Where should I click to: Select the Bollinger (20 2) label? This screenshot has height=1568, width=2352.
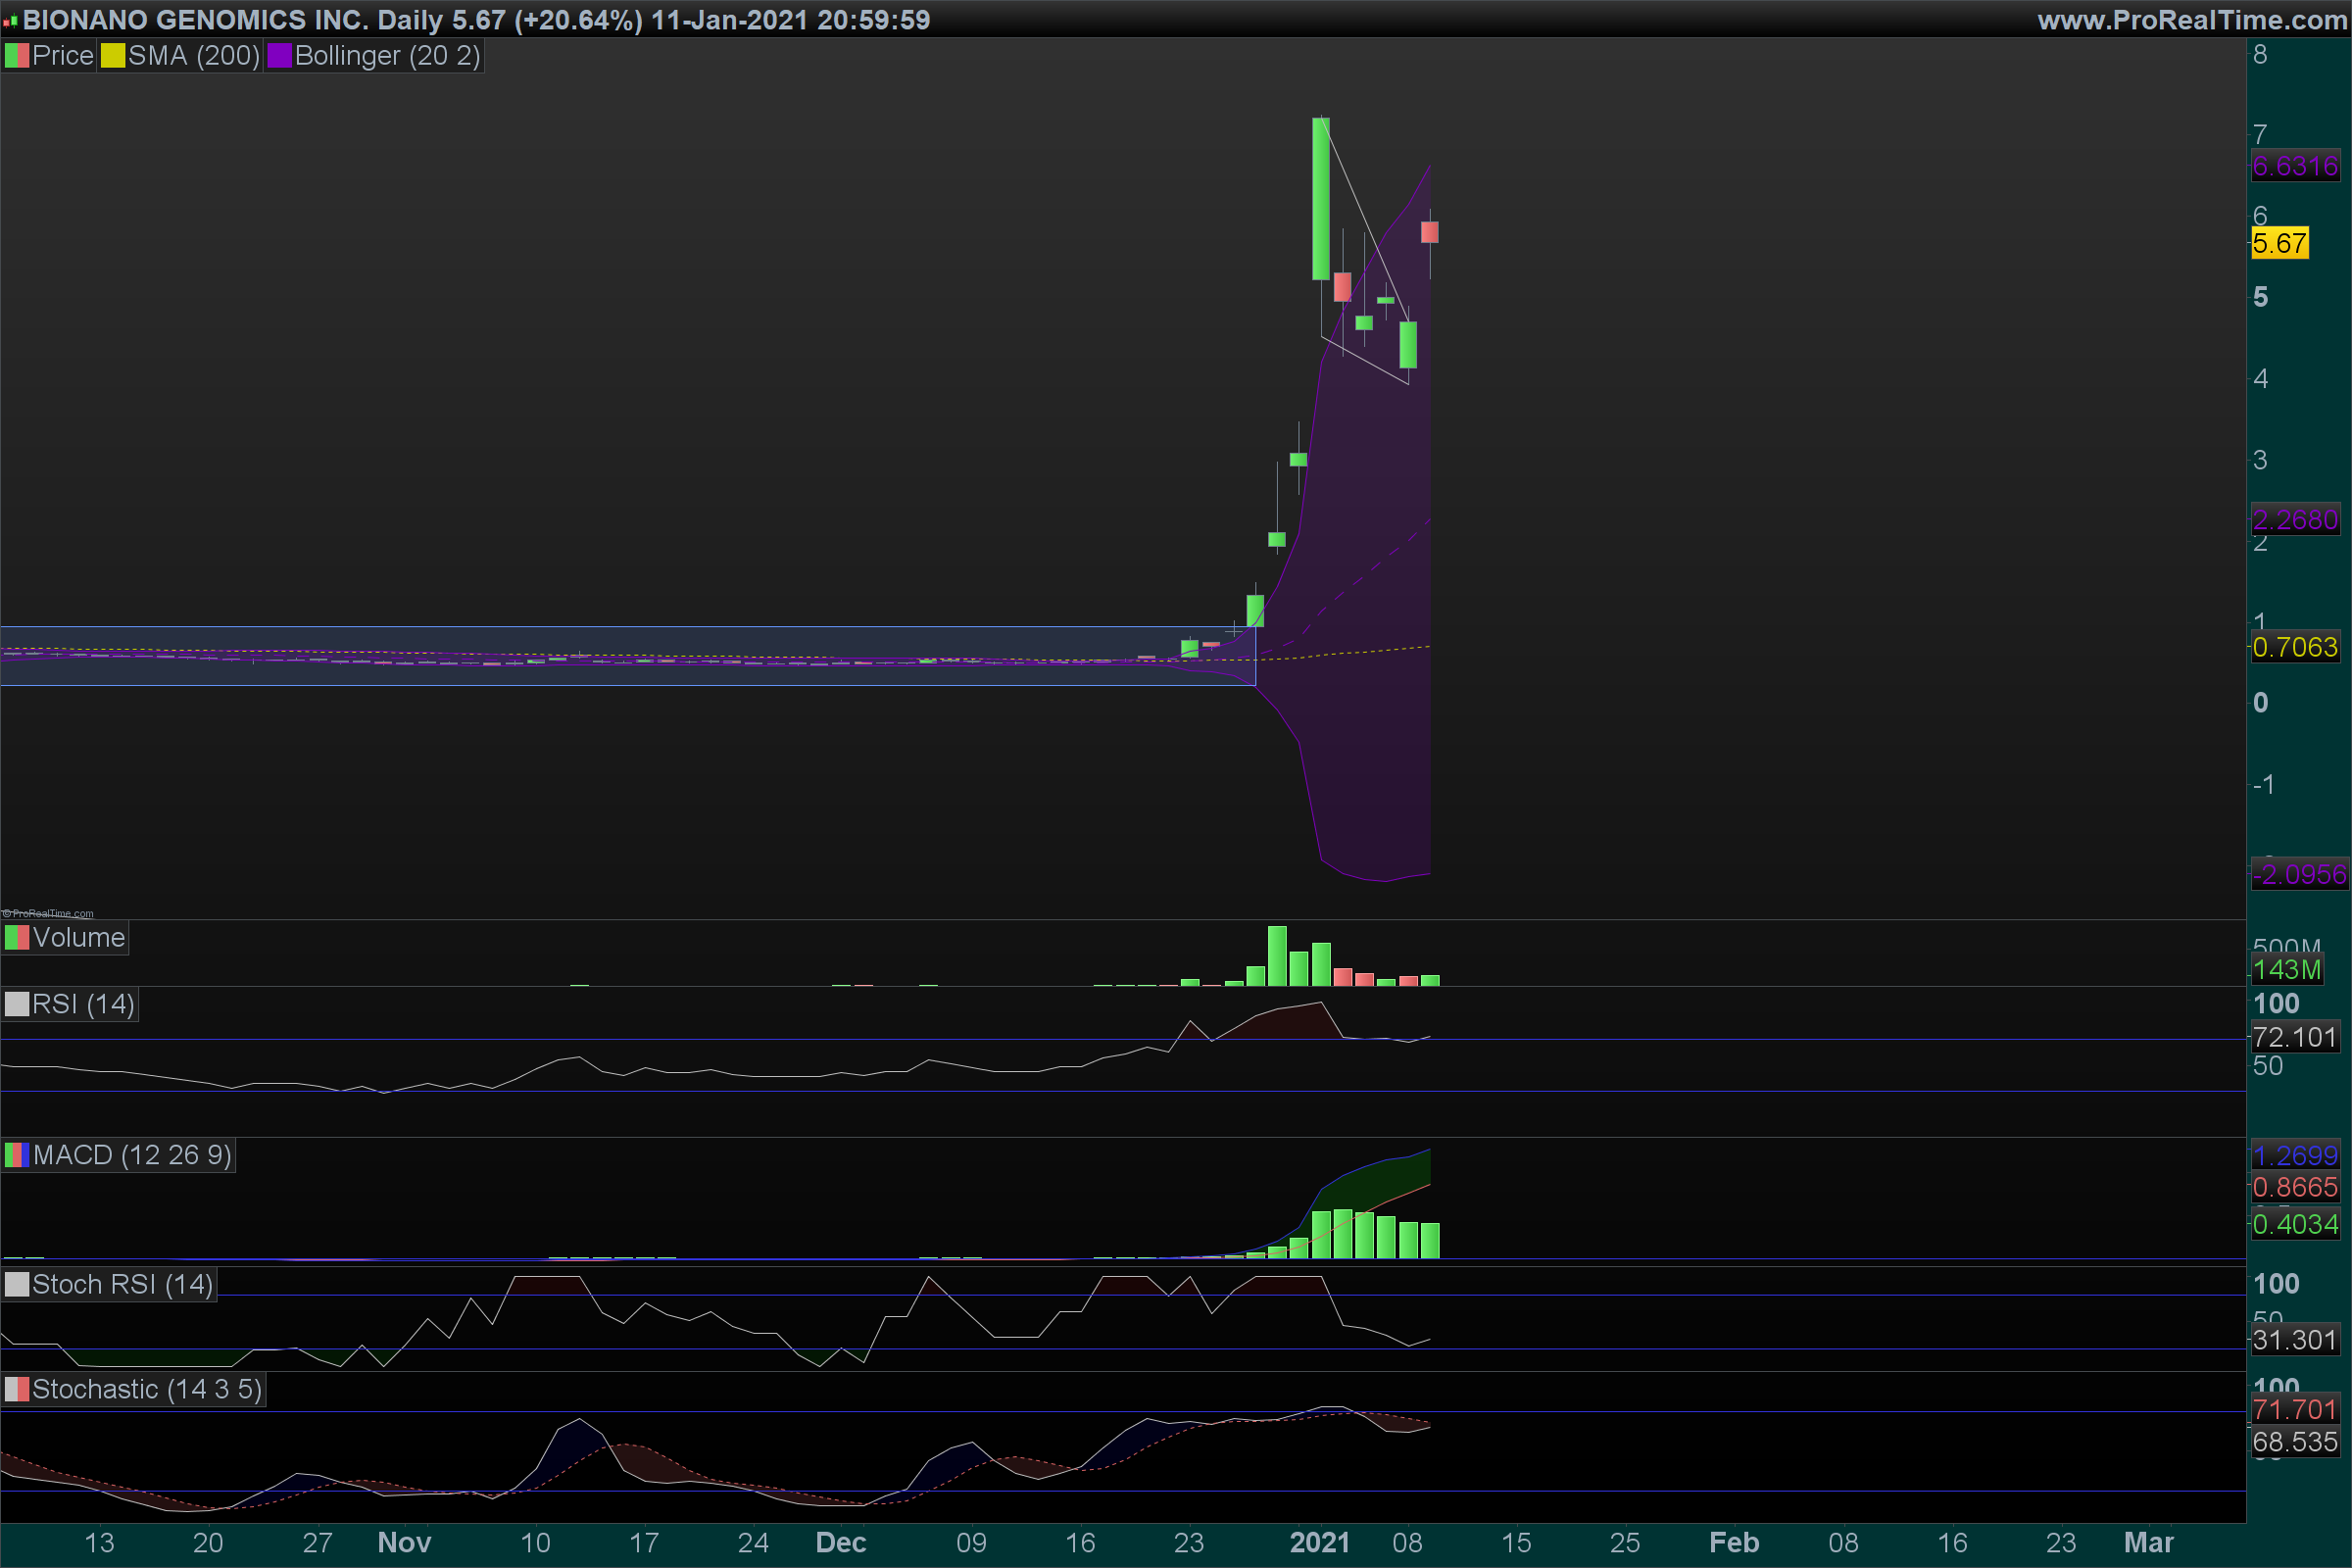[387, 56]
